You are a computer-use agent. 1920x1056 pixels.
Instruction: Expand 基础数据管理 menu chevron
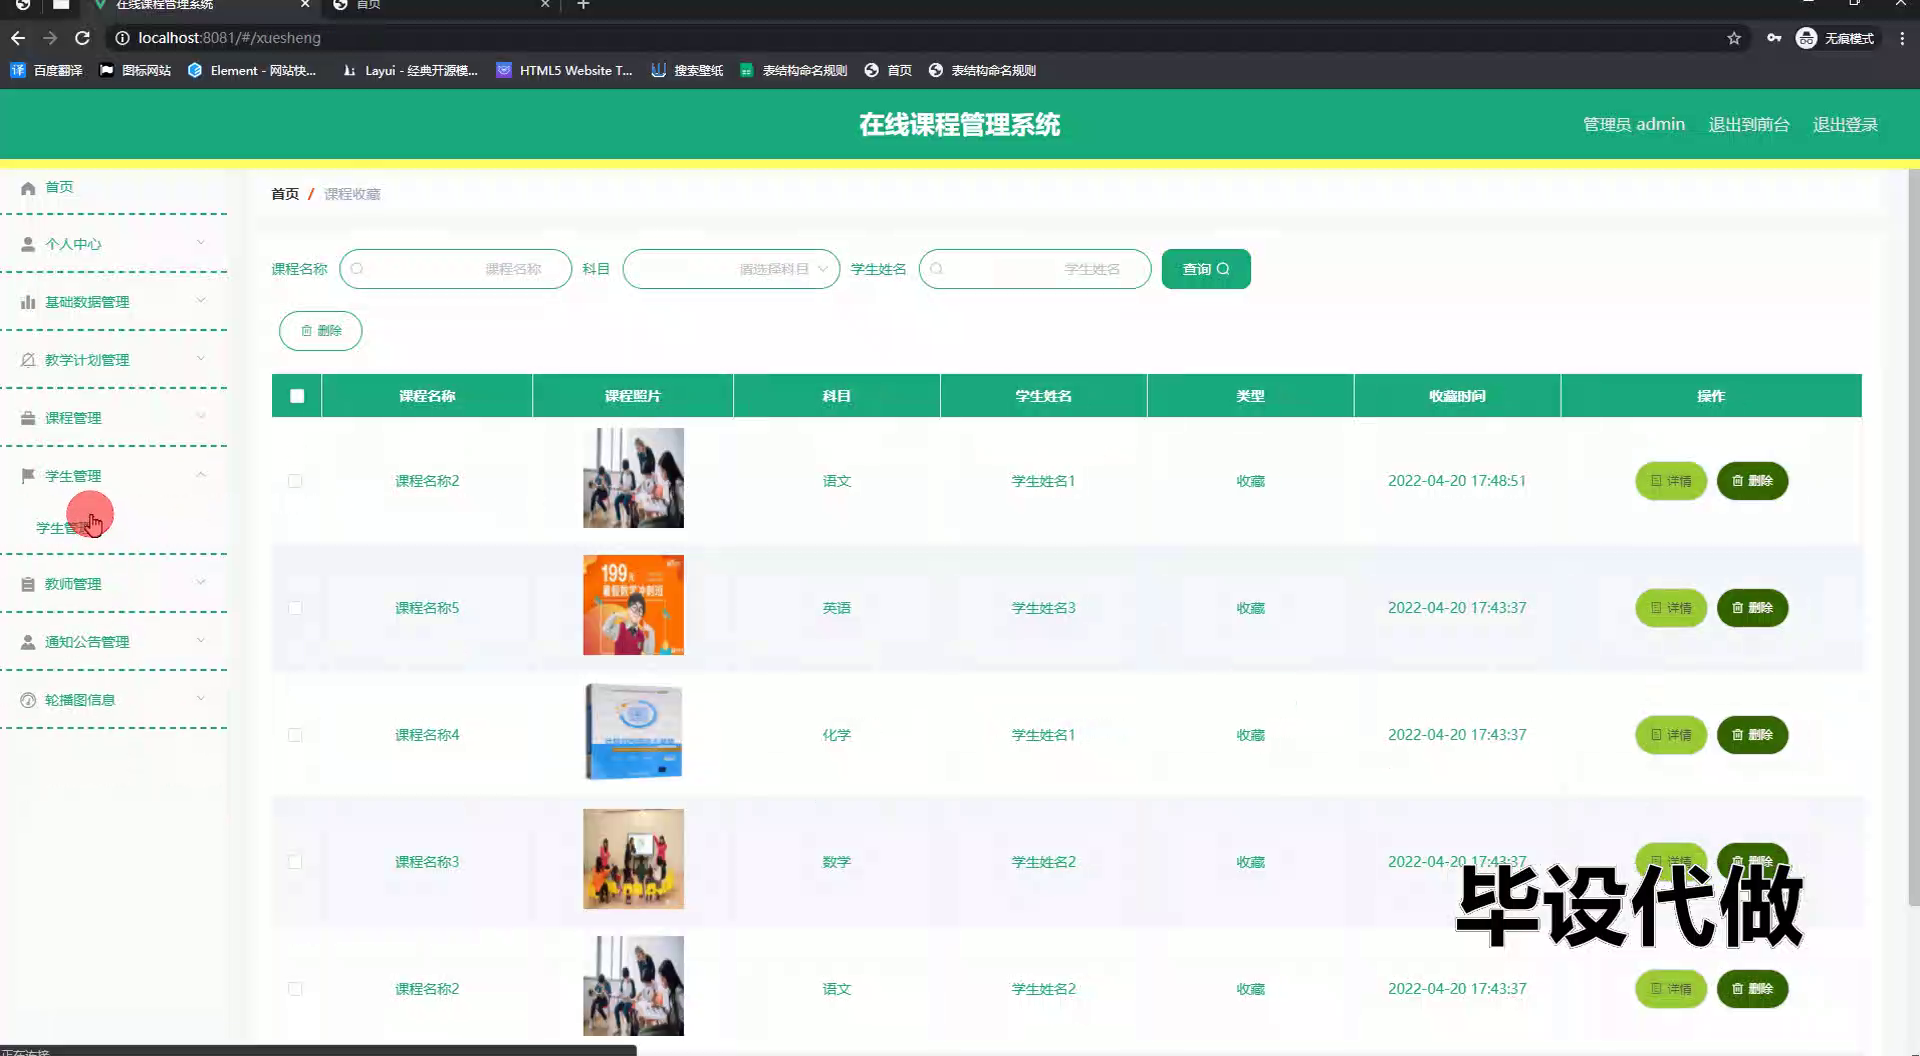click(201, 301)
